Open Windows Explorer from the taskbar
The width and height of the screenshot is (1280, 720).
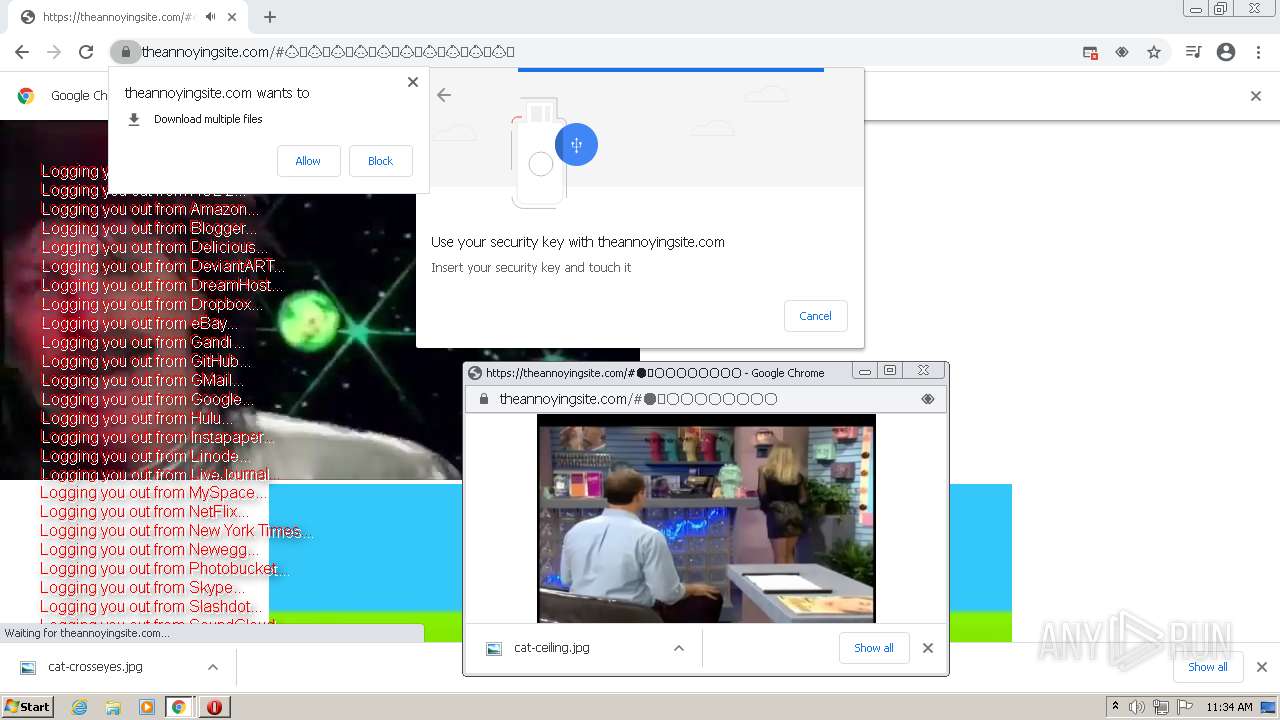click(x=113, y=707)
